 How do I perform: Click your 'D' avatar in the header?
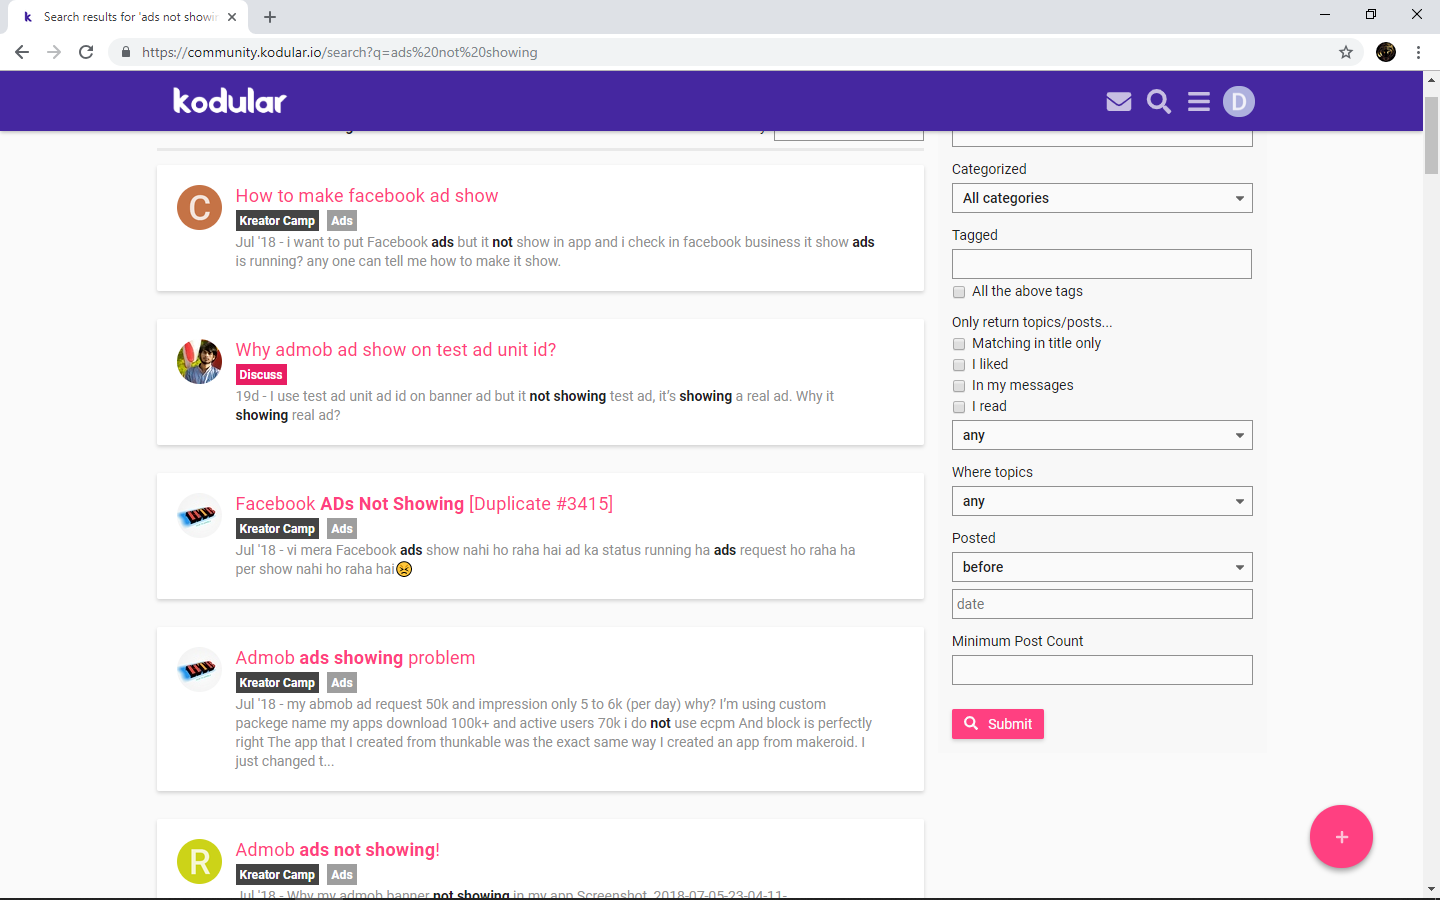point(1238,101)
